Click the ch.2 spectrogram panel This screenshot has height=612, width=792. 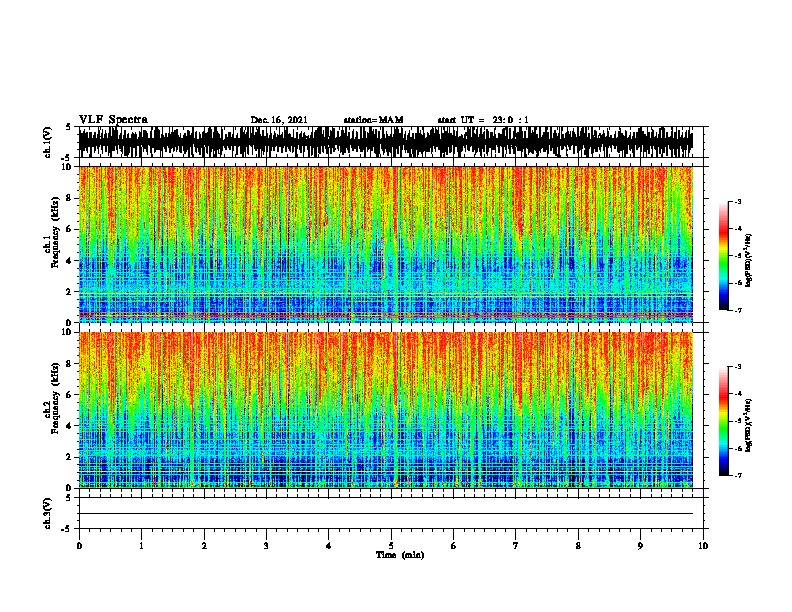click(385, 410)
